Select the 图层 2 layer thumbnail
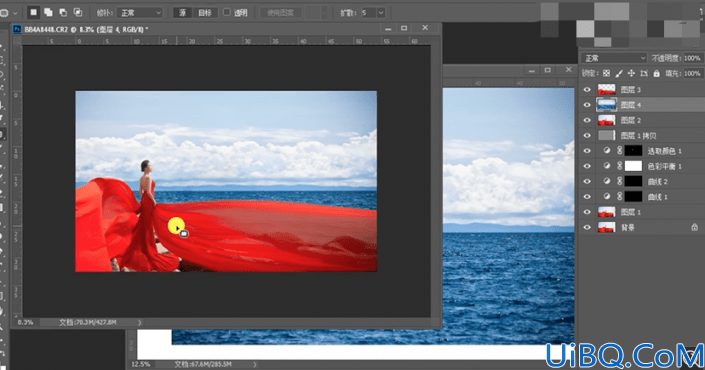 point(606,120)
